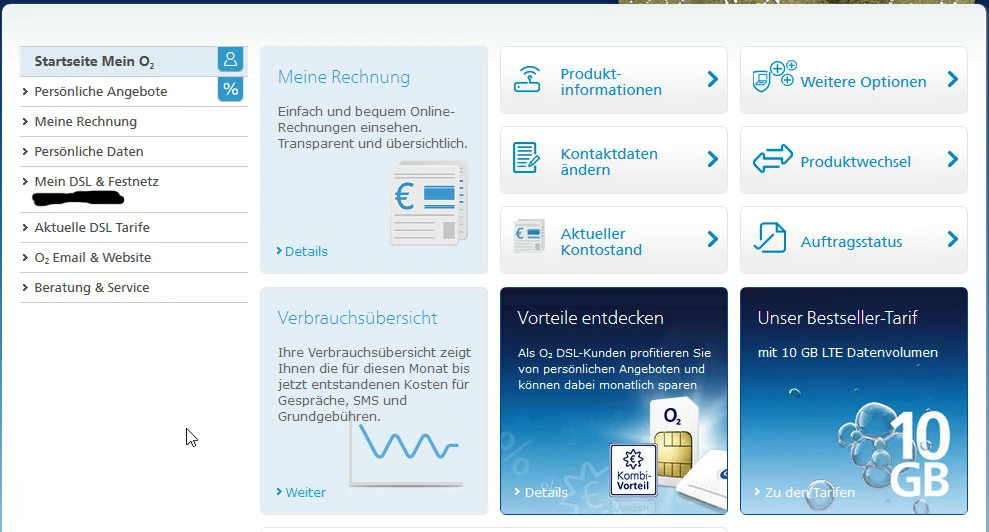Viewport: 989px width, 532px height.
Task: Click the Vorteile entdecken banner heading
Action: point(590,318)
